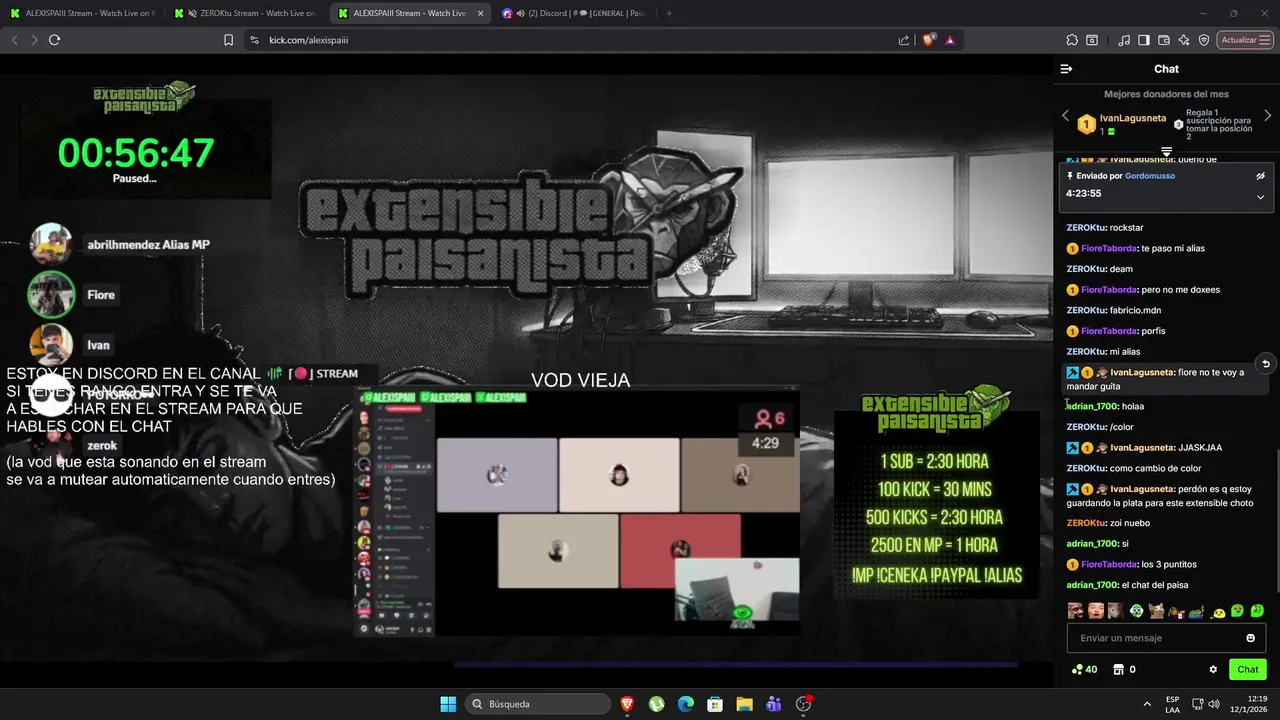Hide the pinned message eye-slash icon
The image size is (1280, 720).
tap(1260, 176)
